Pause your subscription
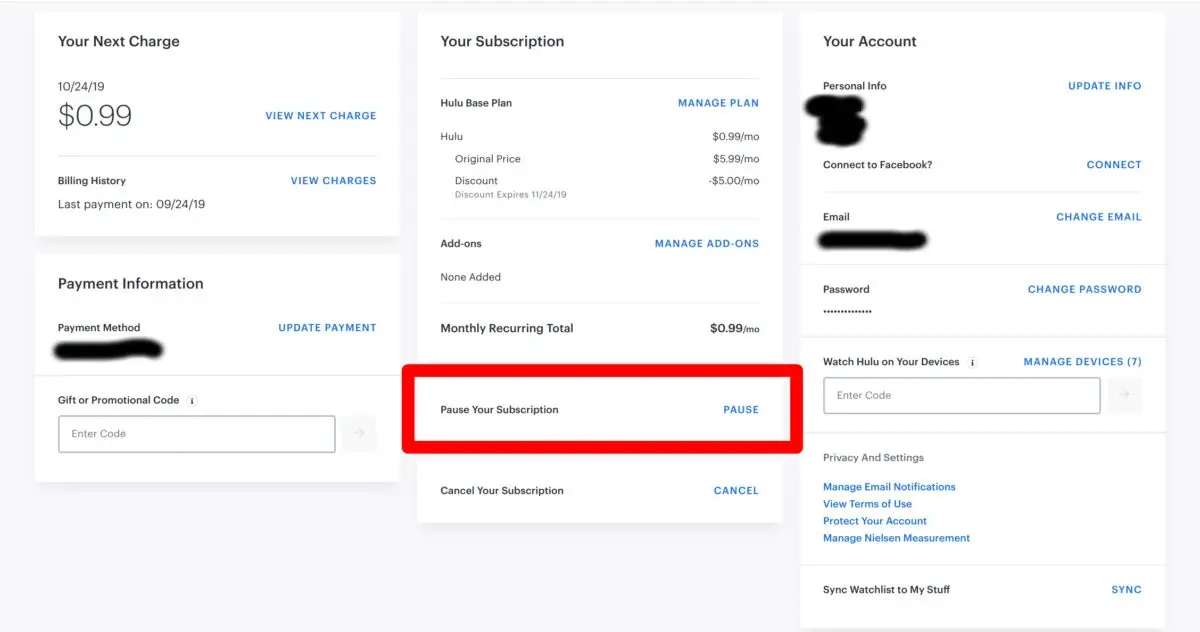This screenshot has width=1200, height=632. tap(741, 410)
